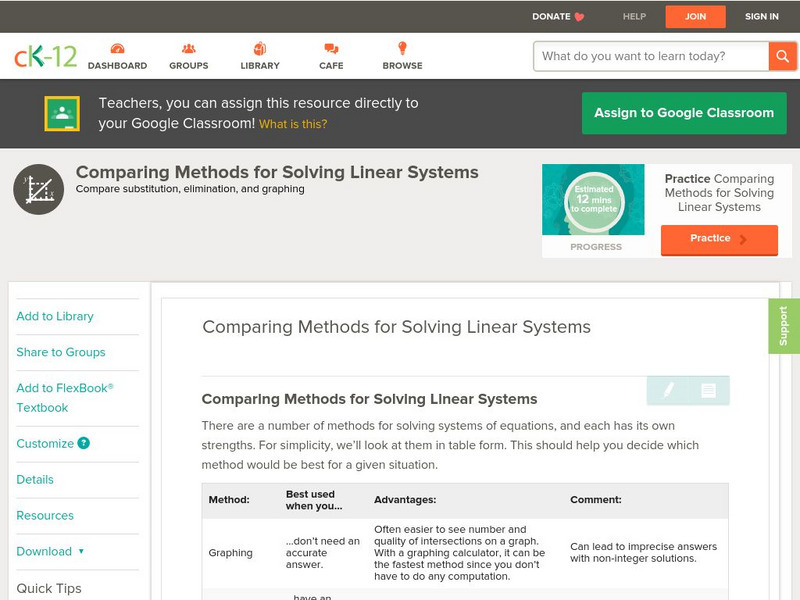The width and height of the screenshot is (800, 600).
Task: Click the Add to Library link
Action: tap(55, 316)
